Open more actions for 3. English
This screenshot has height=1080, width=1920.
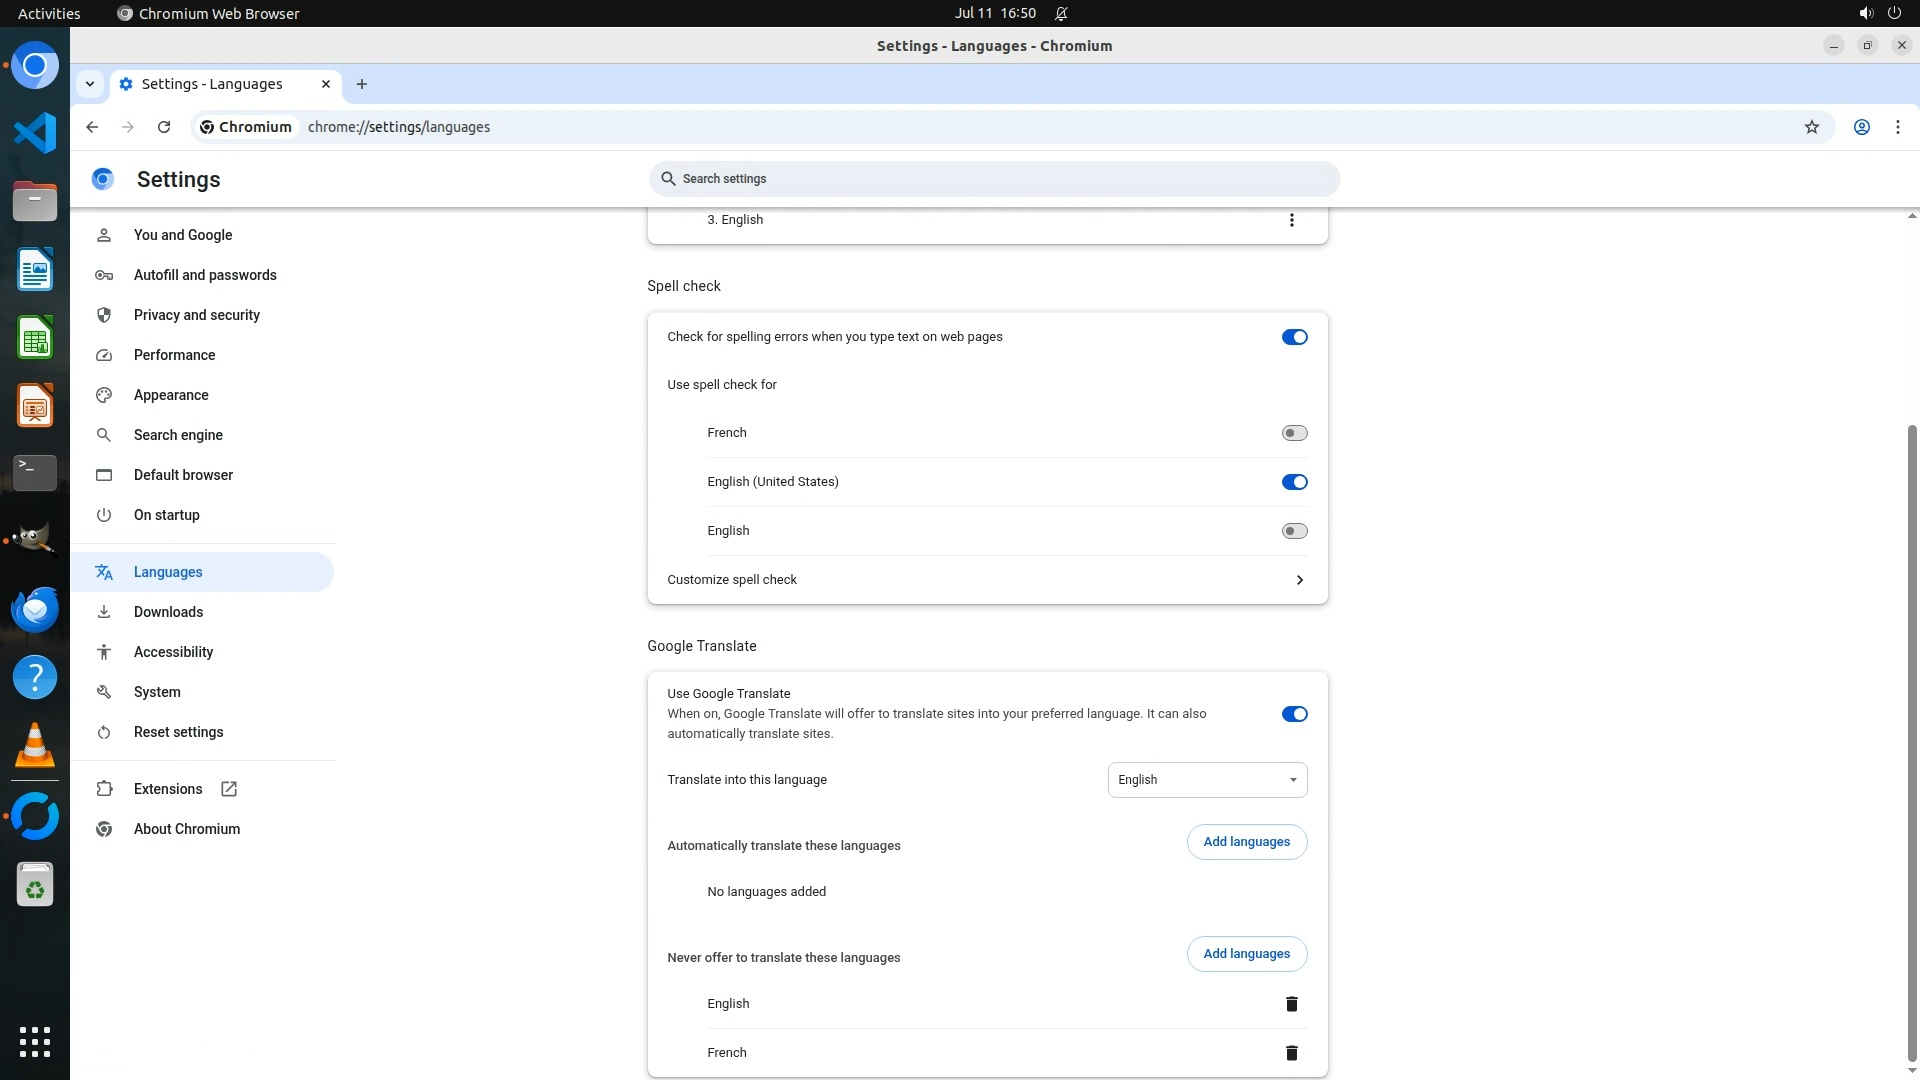[1291, 220]
